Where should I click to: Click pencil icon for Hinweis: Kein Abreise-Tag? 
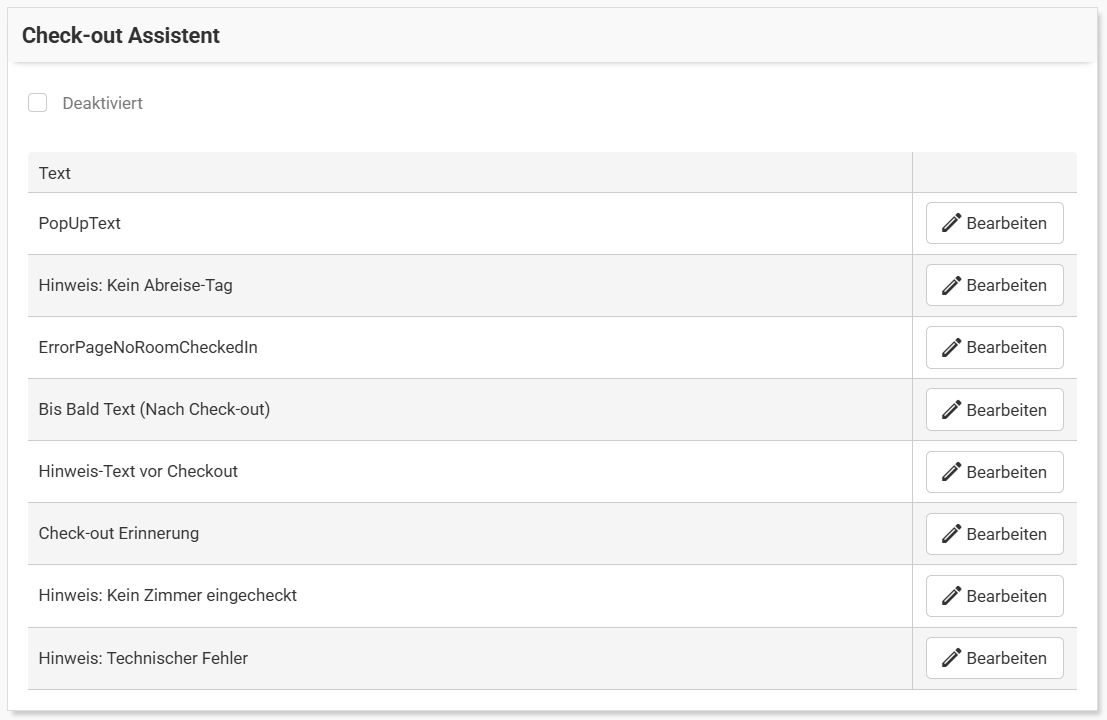click(952, 285)
